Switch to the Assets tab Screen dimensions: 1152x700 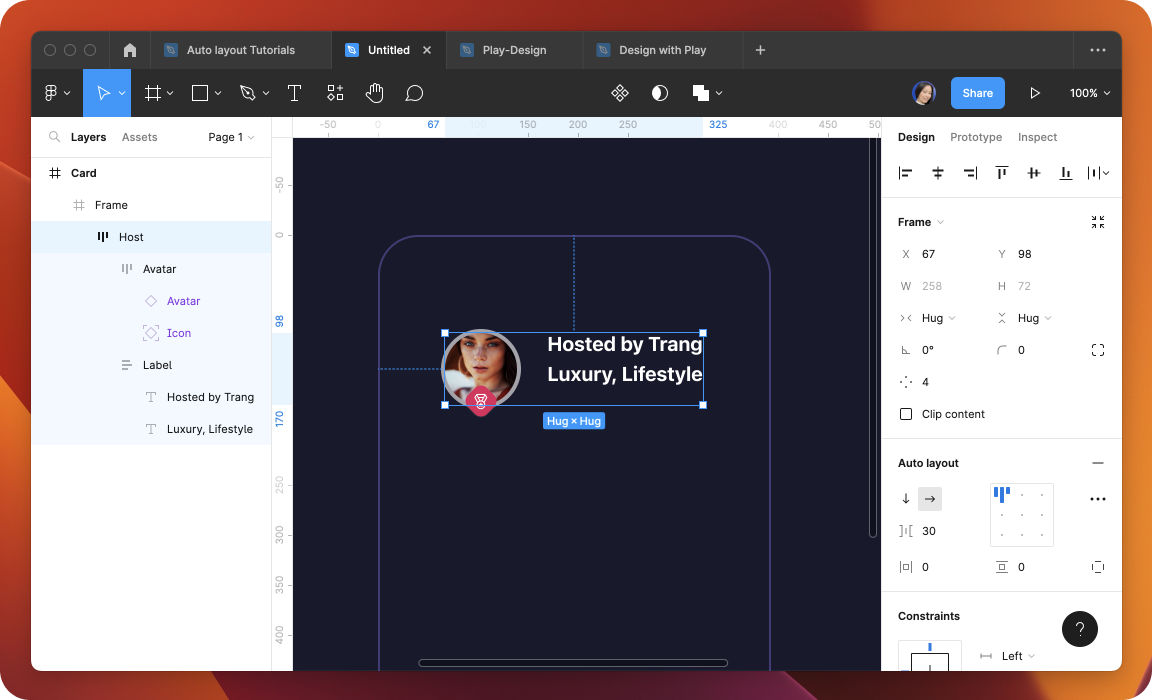pyautogui.click(x=139, y=137)
